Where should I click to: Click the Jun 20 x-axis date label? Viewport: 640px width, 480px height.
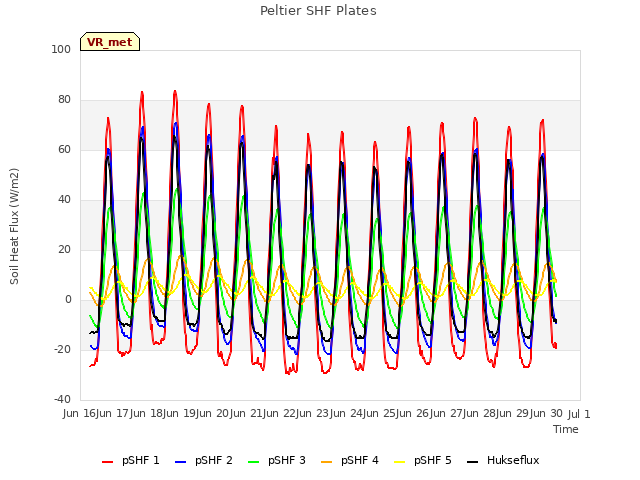click(x=214, y=413)
